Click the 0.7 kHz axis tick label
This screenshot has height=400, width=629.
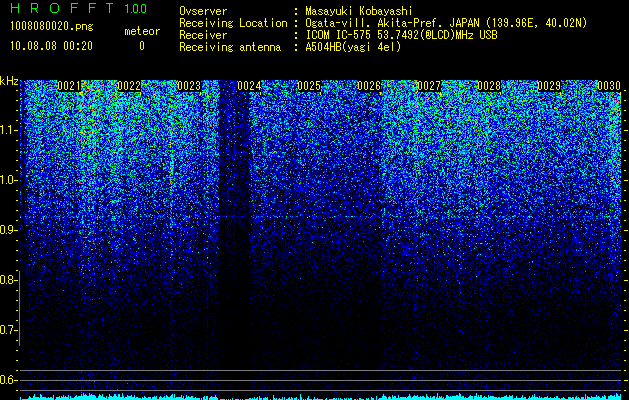click(x=8, y=330)
